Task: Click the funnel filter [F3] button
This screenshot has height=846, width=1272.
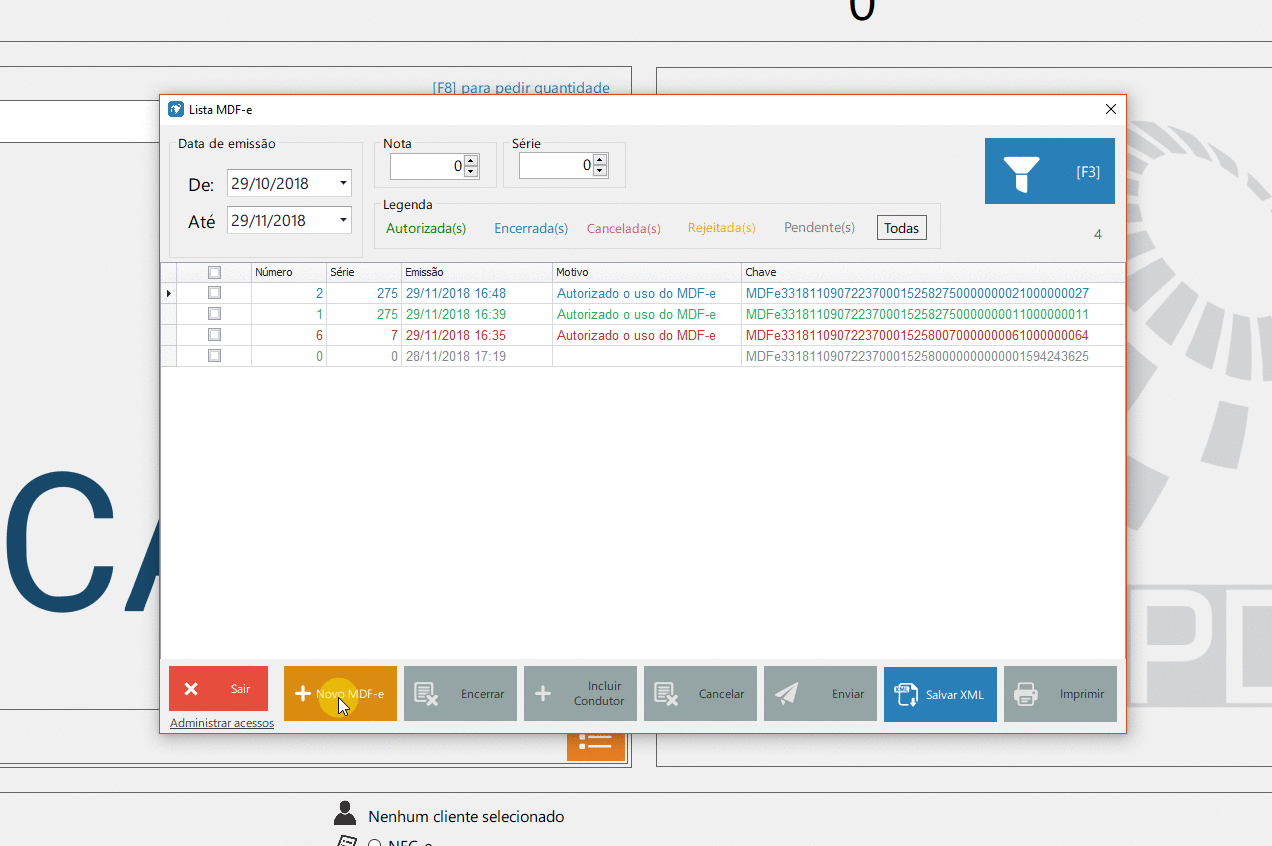Action: pyautogui.click(x=1049, y=171)
